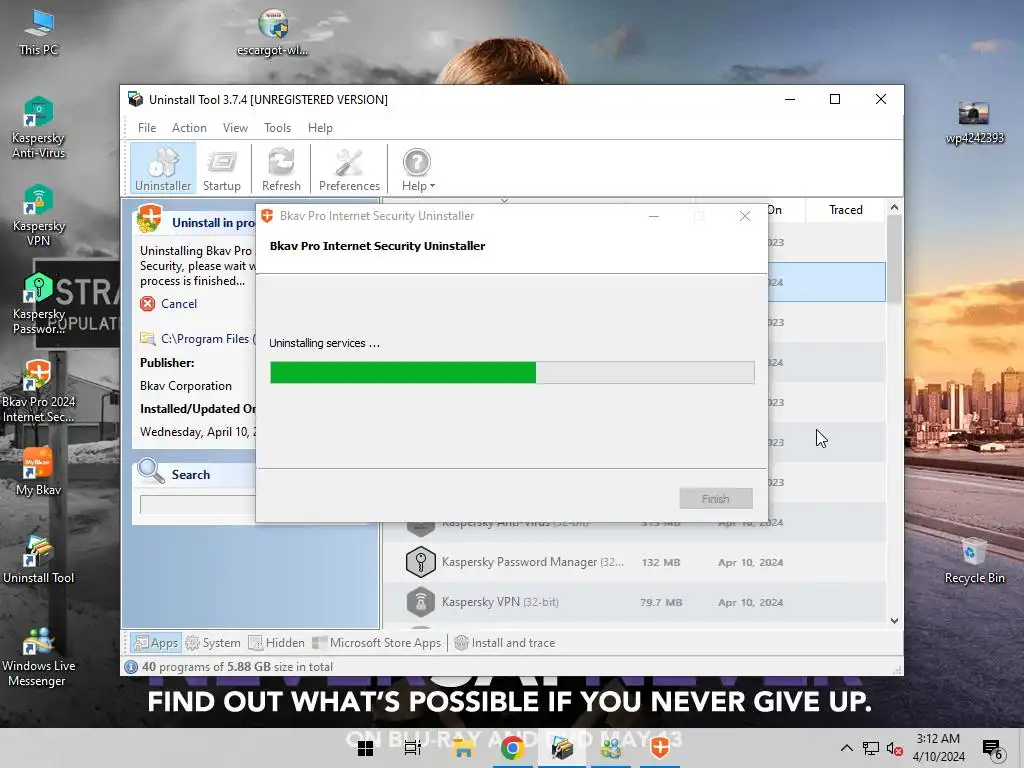The image size is (1024, 768).
Task: Open the Help menu in menu bar
Action: (x=320, y=128)
